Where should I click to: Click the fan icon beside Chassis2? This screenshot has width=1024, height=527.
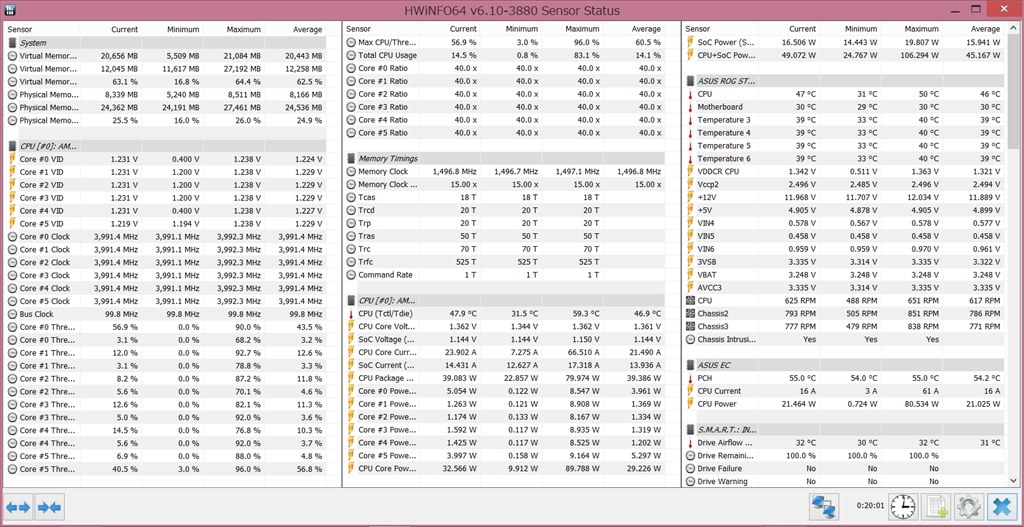tap(691, 313)
